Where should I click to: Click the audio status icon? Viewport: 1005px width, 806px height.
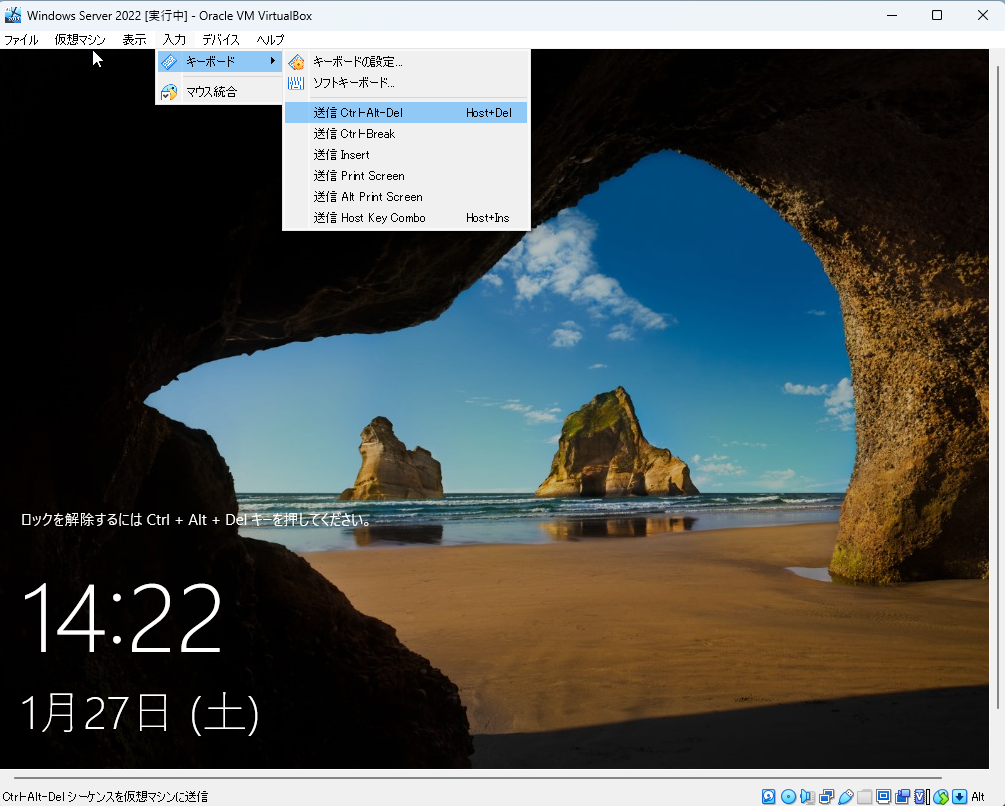(806, 796)
